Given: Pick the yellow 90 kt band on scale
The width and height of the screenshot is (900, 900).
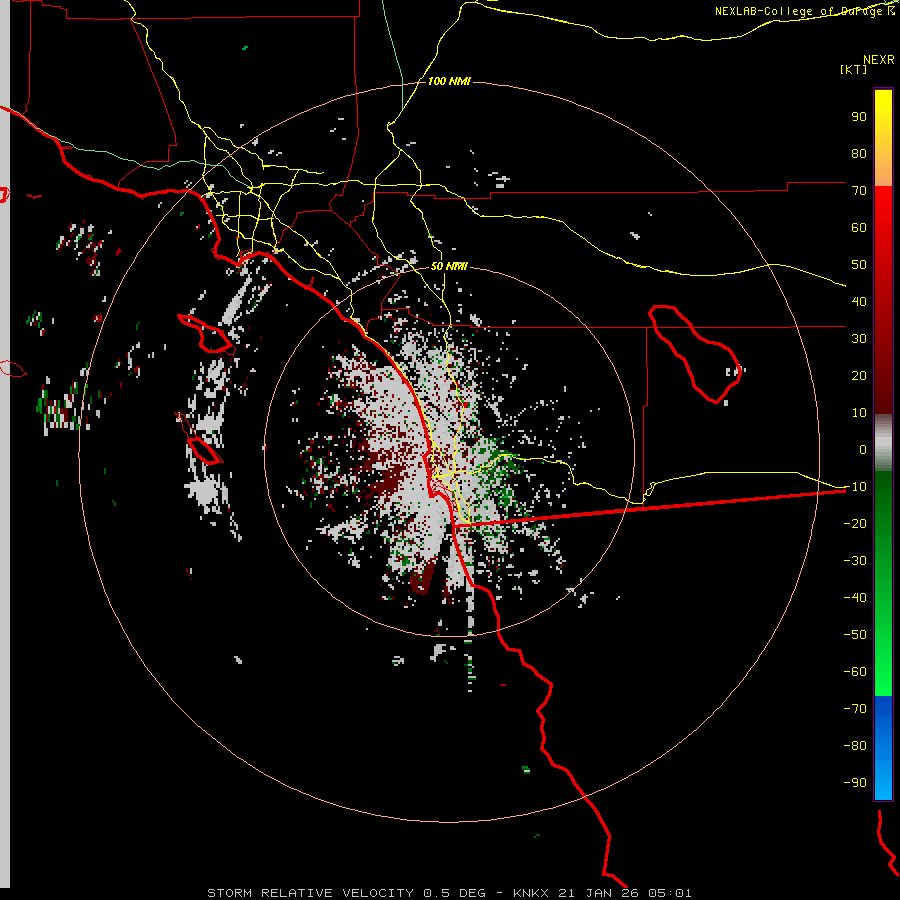Looking at the screenshot, I should pos(883,117).
